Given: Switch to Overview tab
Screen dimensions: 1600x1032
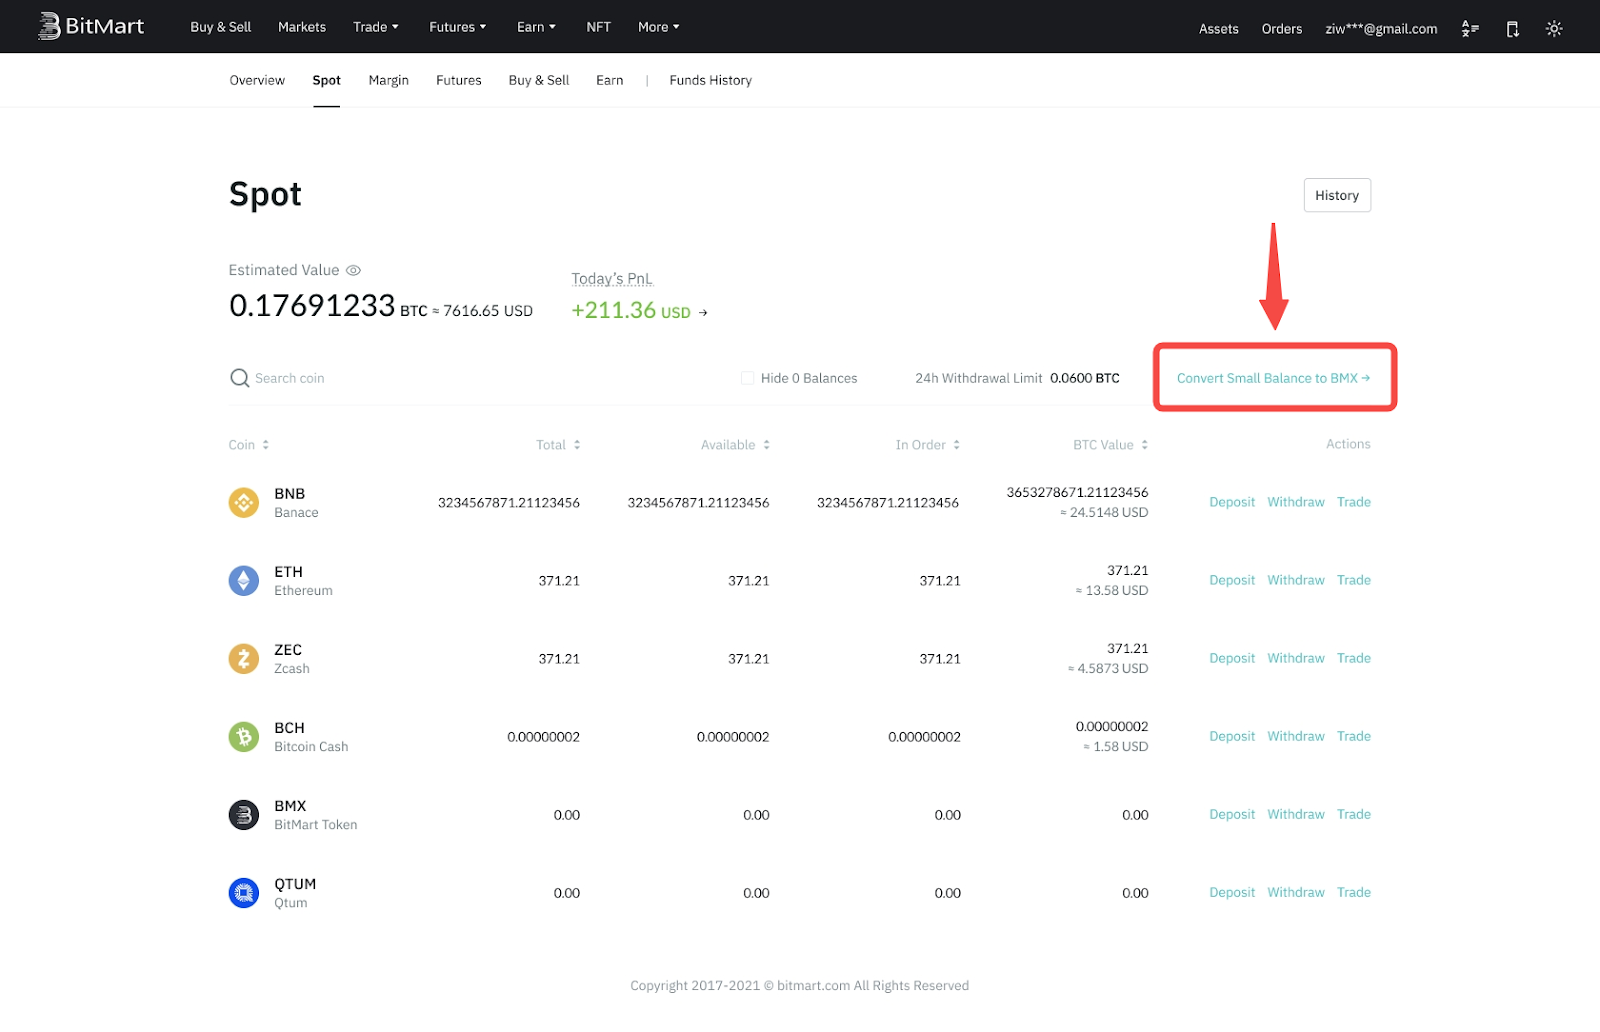Looking at the screenshot, I should (x=257, y=80).
